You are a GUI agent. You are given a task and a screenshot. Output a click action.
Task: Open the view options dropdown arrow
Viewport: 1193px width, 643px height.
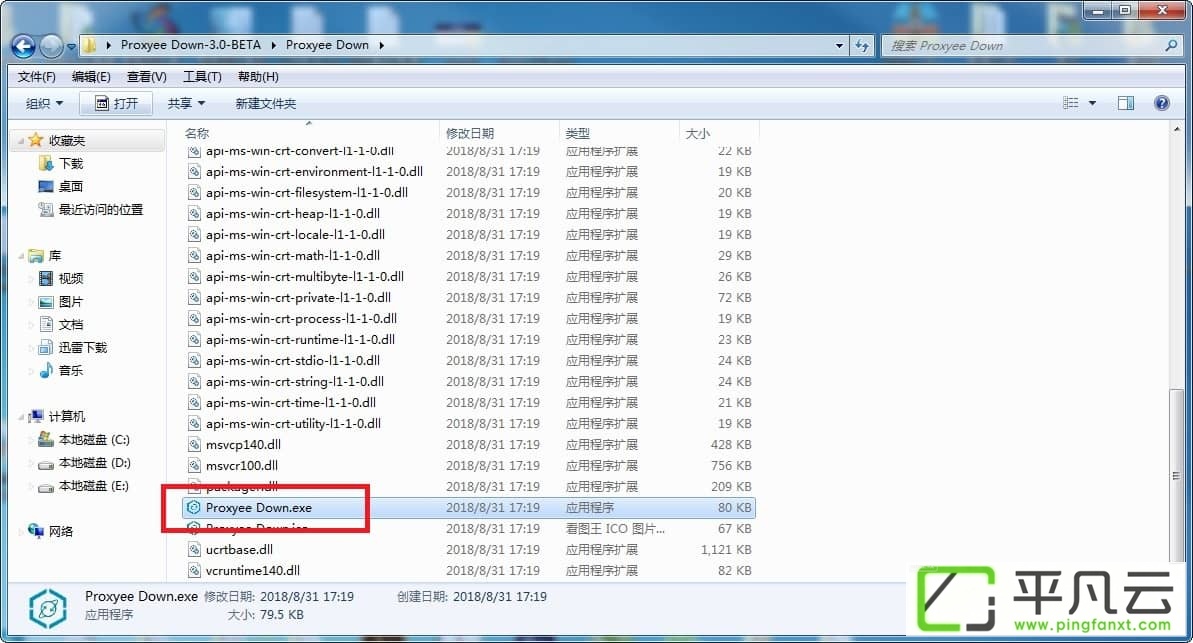[x=1093, y=103]
